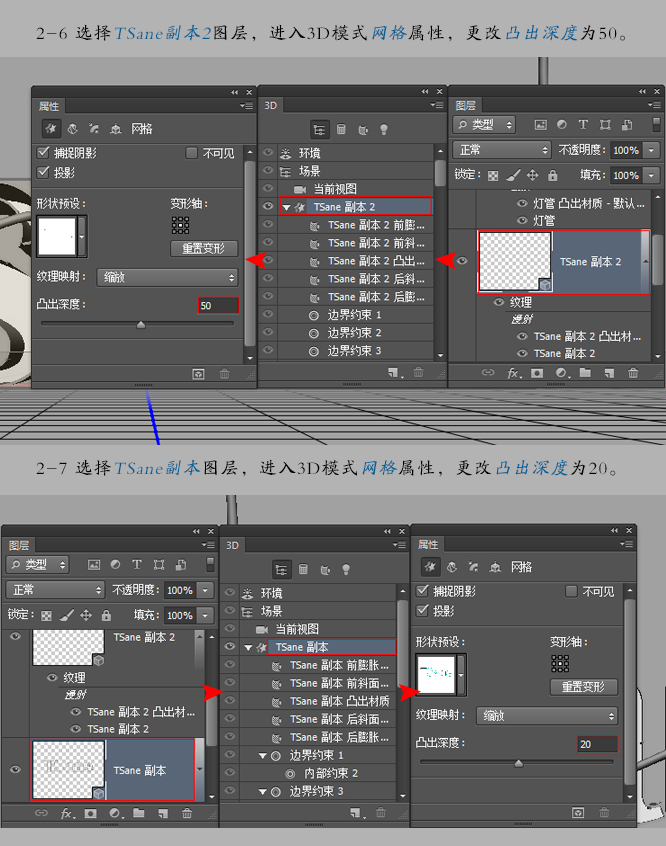Image resolution: width=666 pixels, height=846 pixels.
Task: Delete layer using trash icon in lower layers panel
Action: coord(187,813)
